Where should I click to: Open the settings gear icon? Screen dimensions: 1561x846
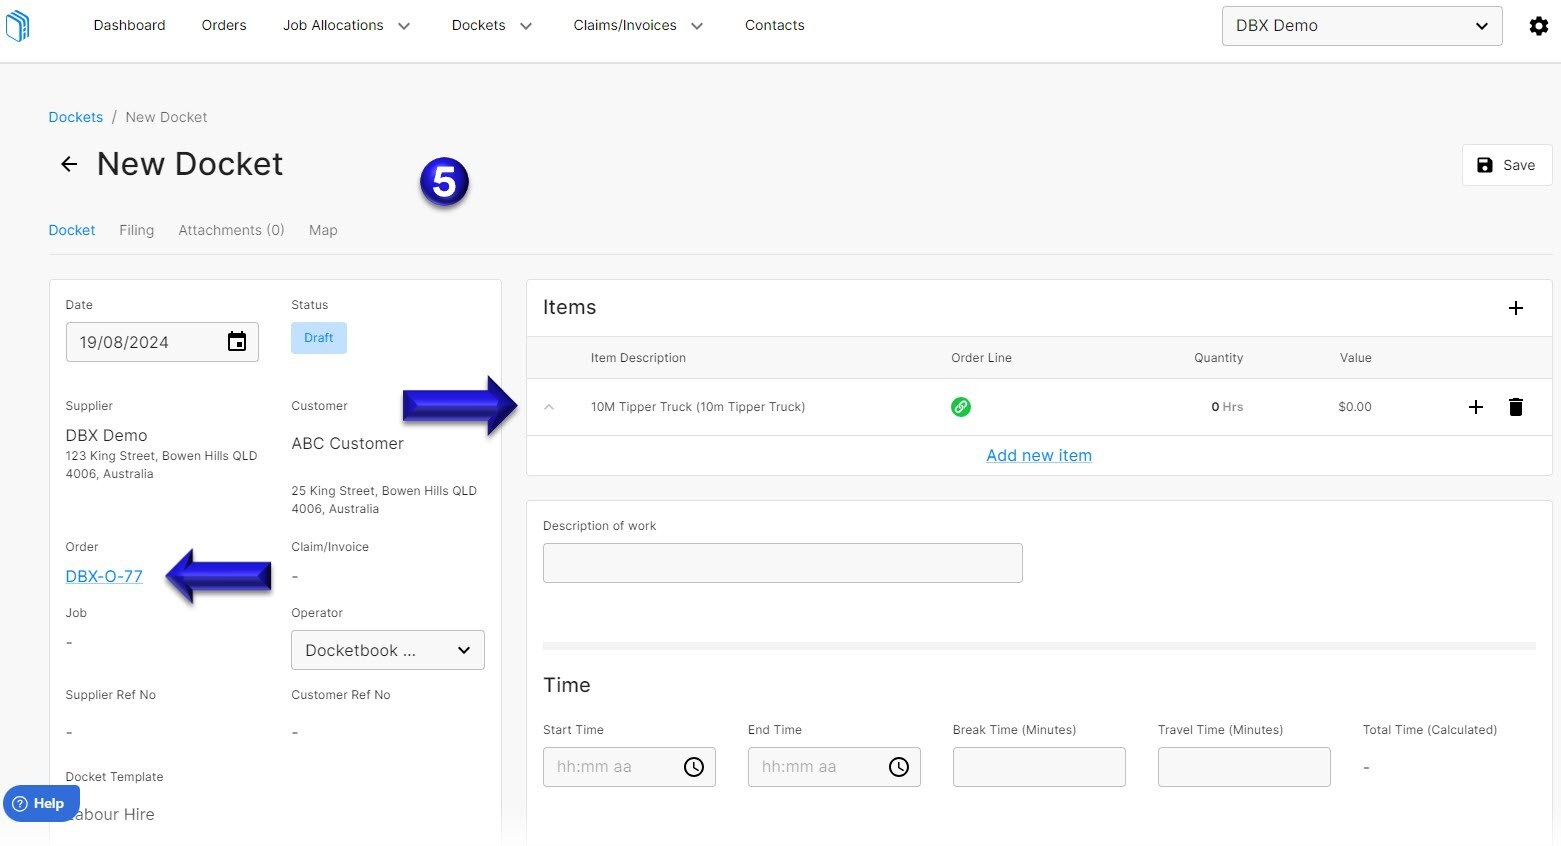tap(1538, 26)
